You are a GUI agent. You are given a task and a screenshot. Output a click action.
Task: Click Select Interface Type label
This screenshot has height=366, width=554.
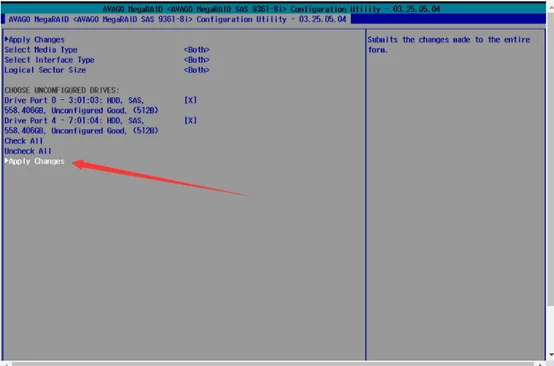[x=49, y=60]
